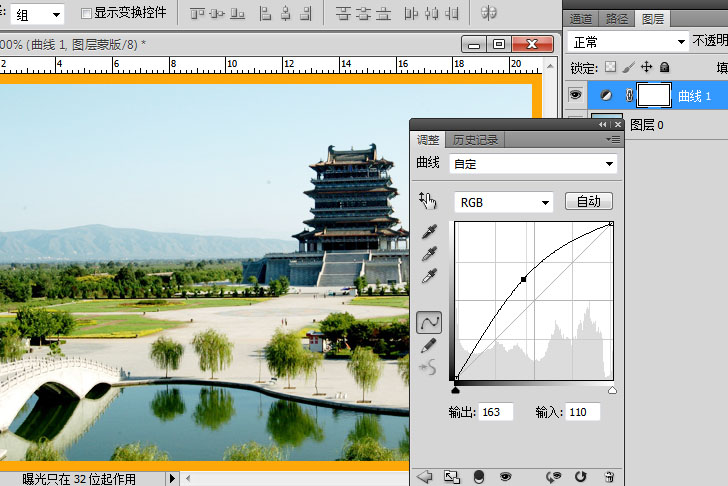The width and height of the screenshot is (728, 486).
Task: Select the on-image targeted adjustment hand tool
Action: tap(428, 201)
